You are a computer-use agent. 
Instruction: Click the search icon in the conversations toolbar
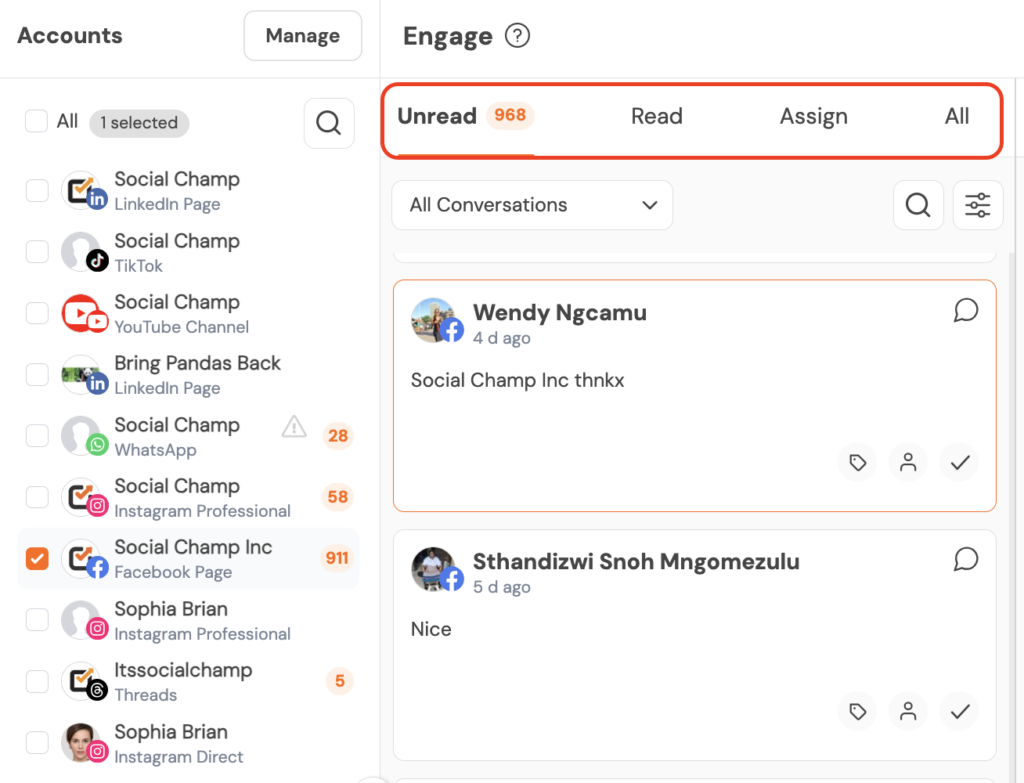pos(917,205)
